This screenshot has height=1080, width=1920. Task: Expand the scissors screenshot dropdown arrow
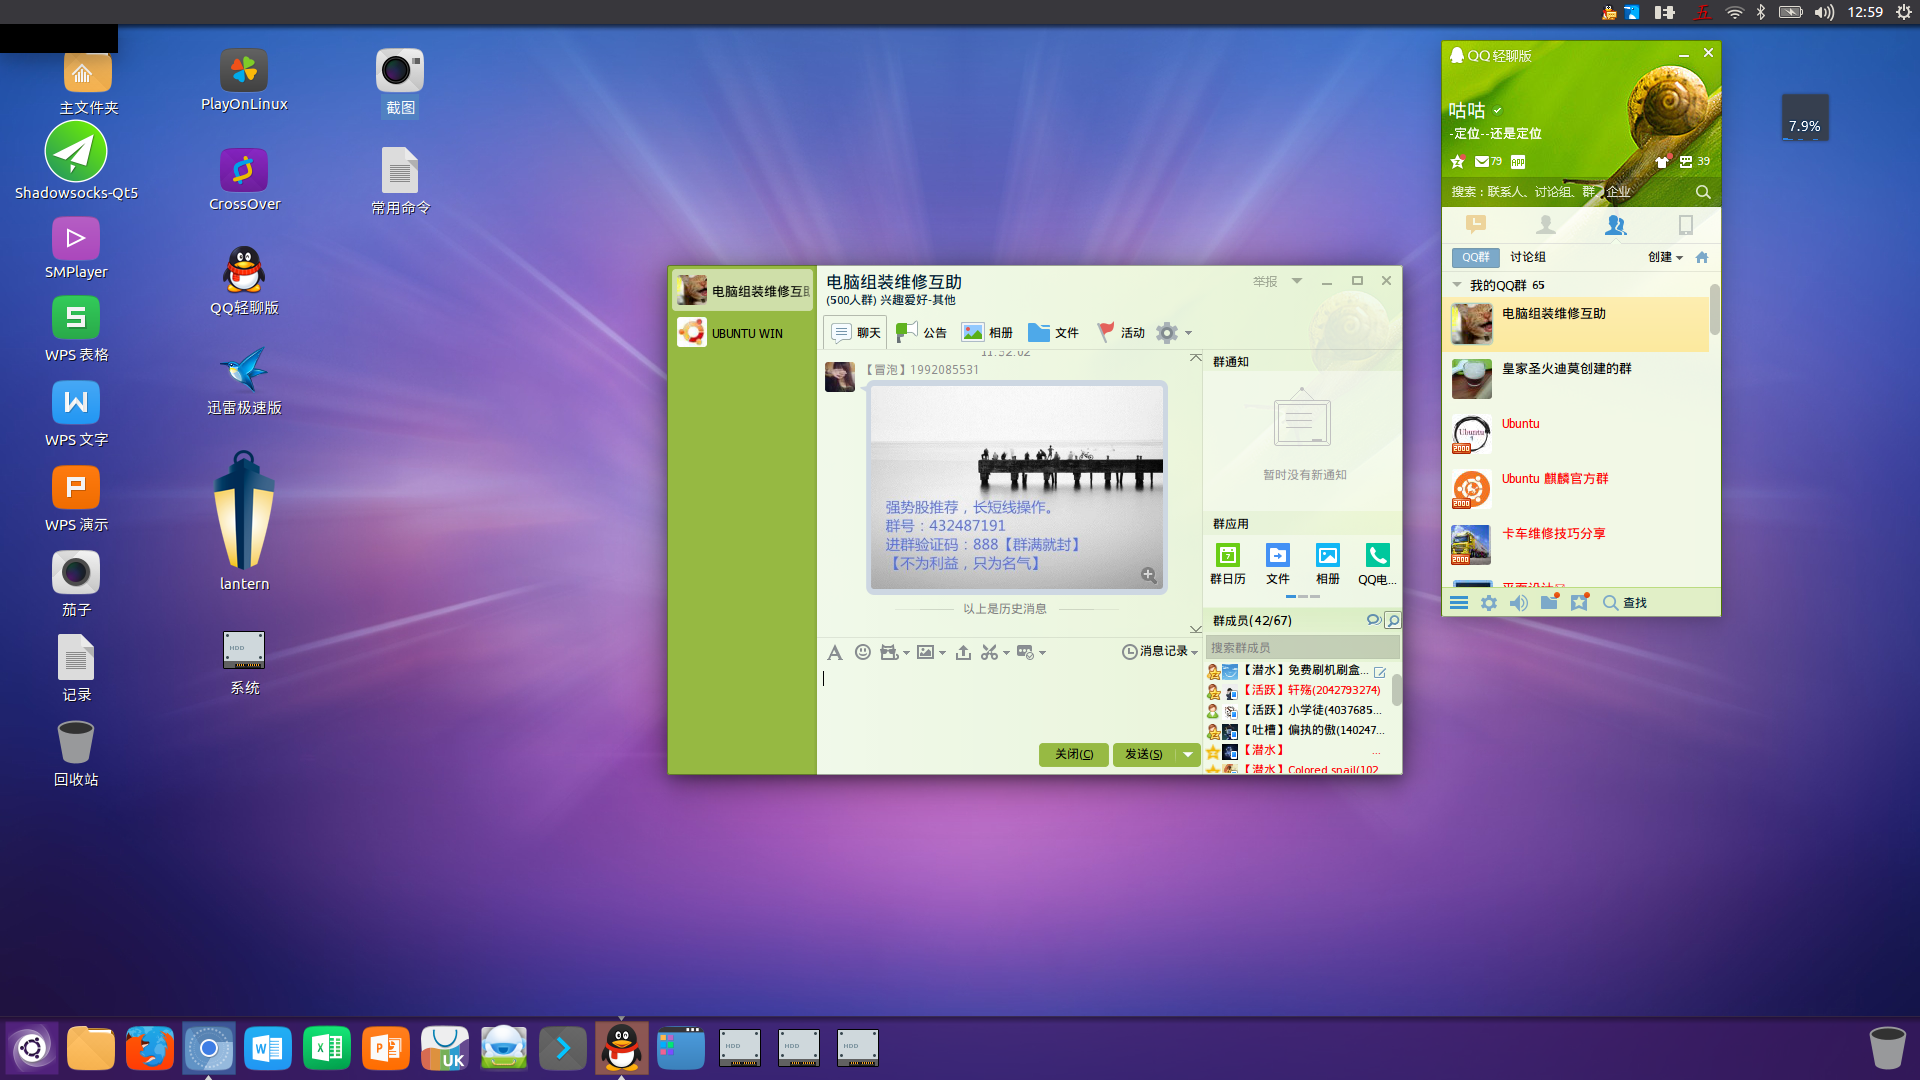click(1006, 653)
